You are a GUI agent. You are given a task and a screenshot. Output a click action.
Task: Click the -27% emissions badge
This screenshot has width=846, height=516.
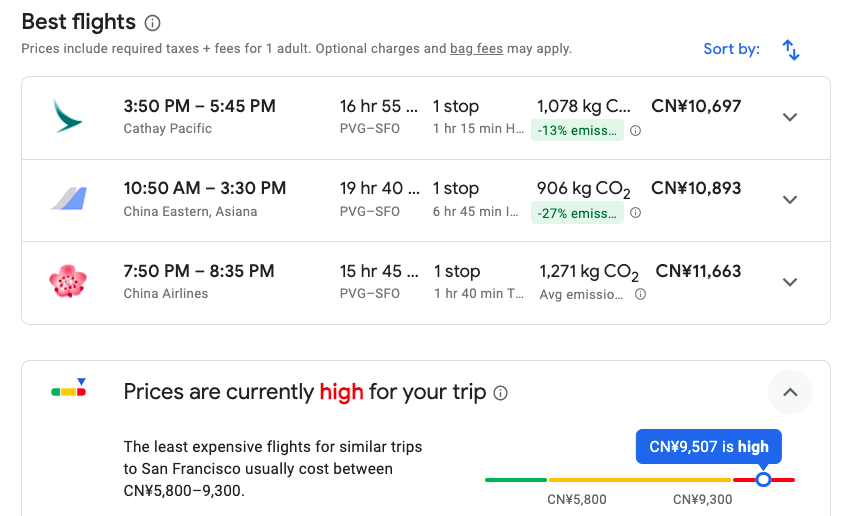point(577,213)
